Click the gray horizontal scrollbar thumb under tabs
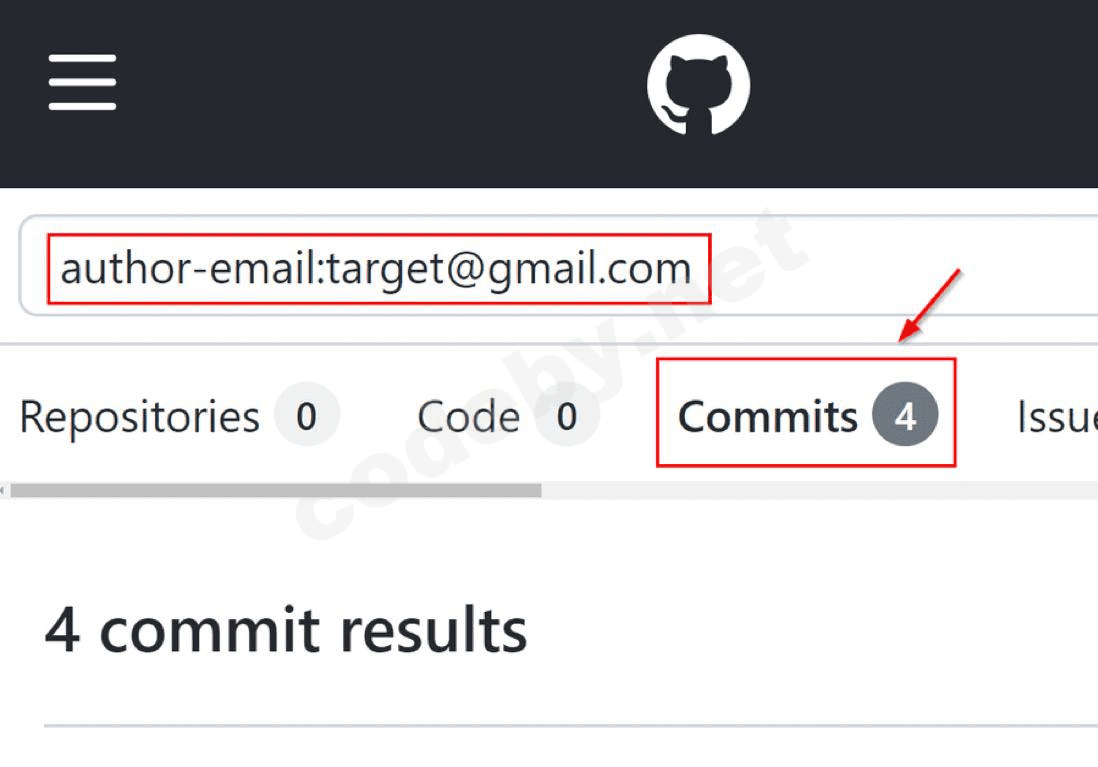 (x=275, y=491)
